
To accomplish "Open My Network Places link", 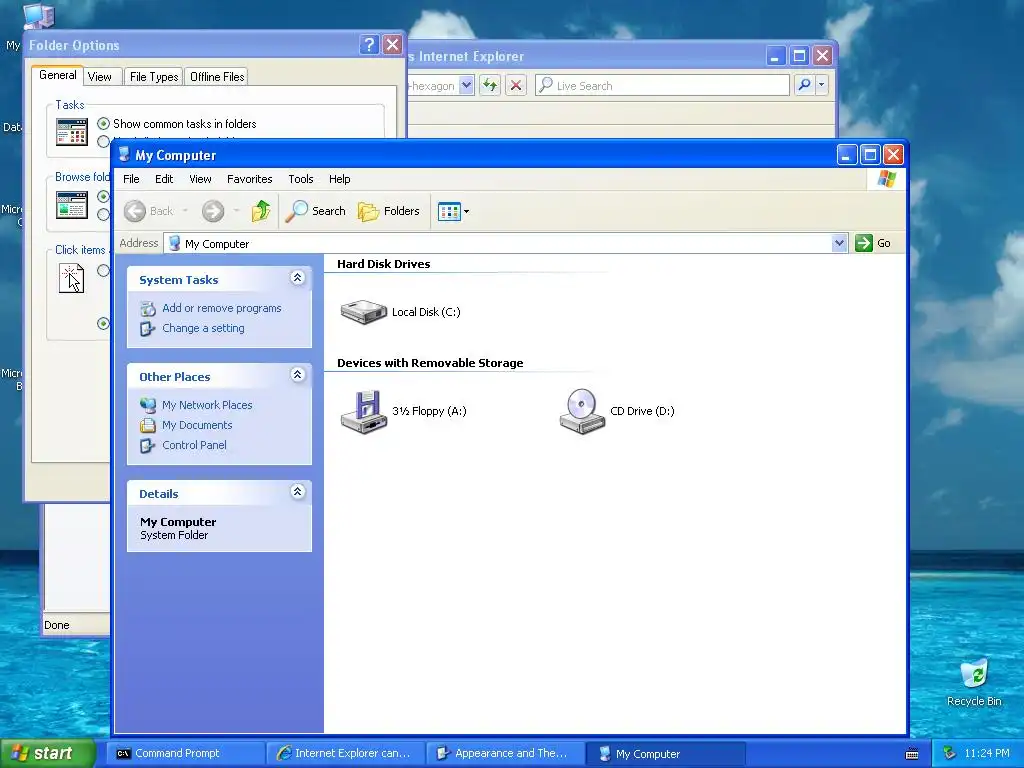I will [x=207, y=405].
